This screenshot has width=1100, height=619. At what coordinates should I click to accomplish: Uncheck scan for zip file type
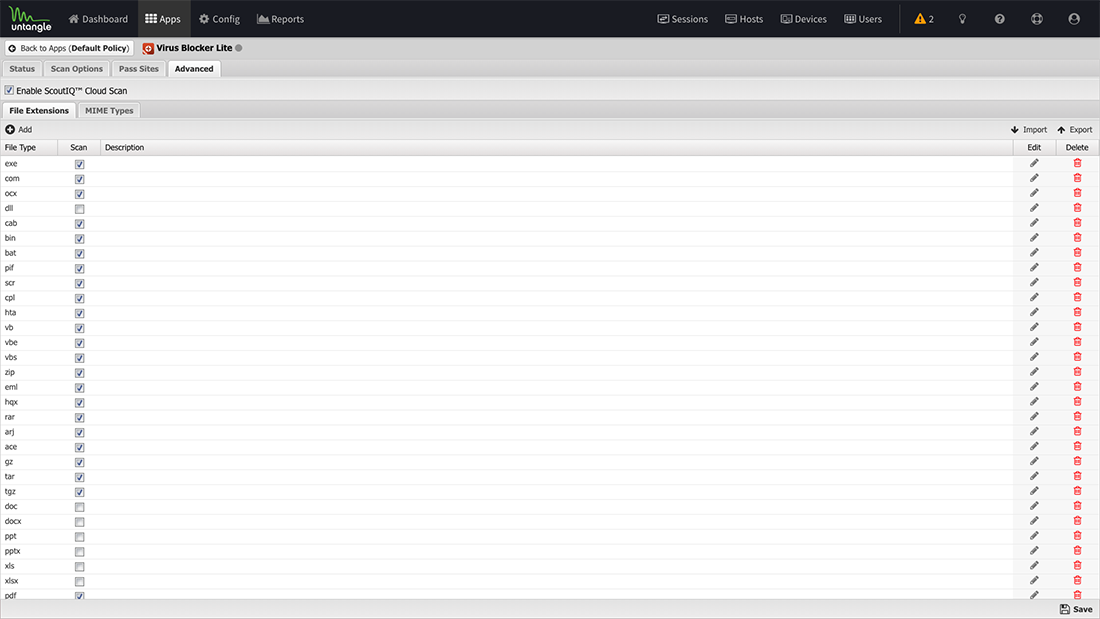(x=79, y=373)
